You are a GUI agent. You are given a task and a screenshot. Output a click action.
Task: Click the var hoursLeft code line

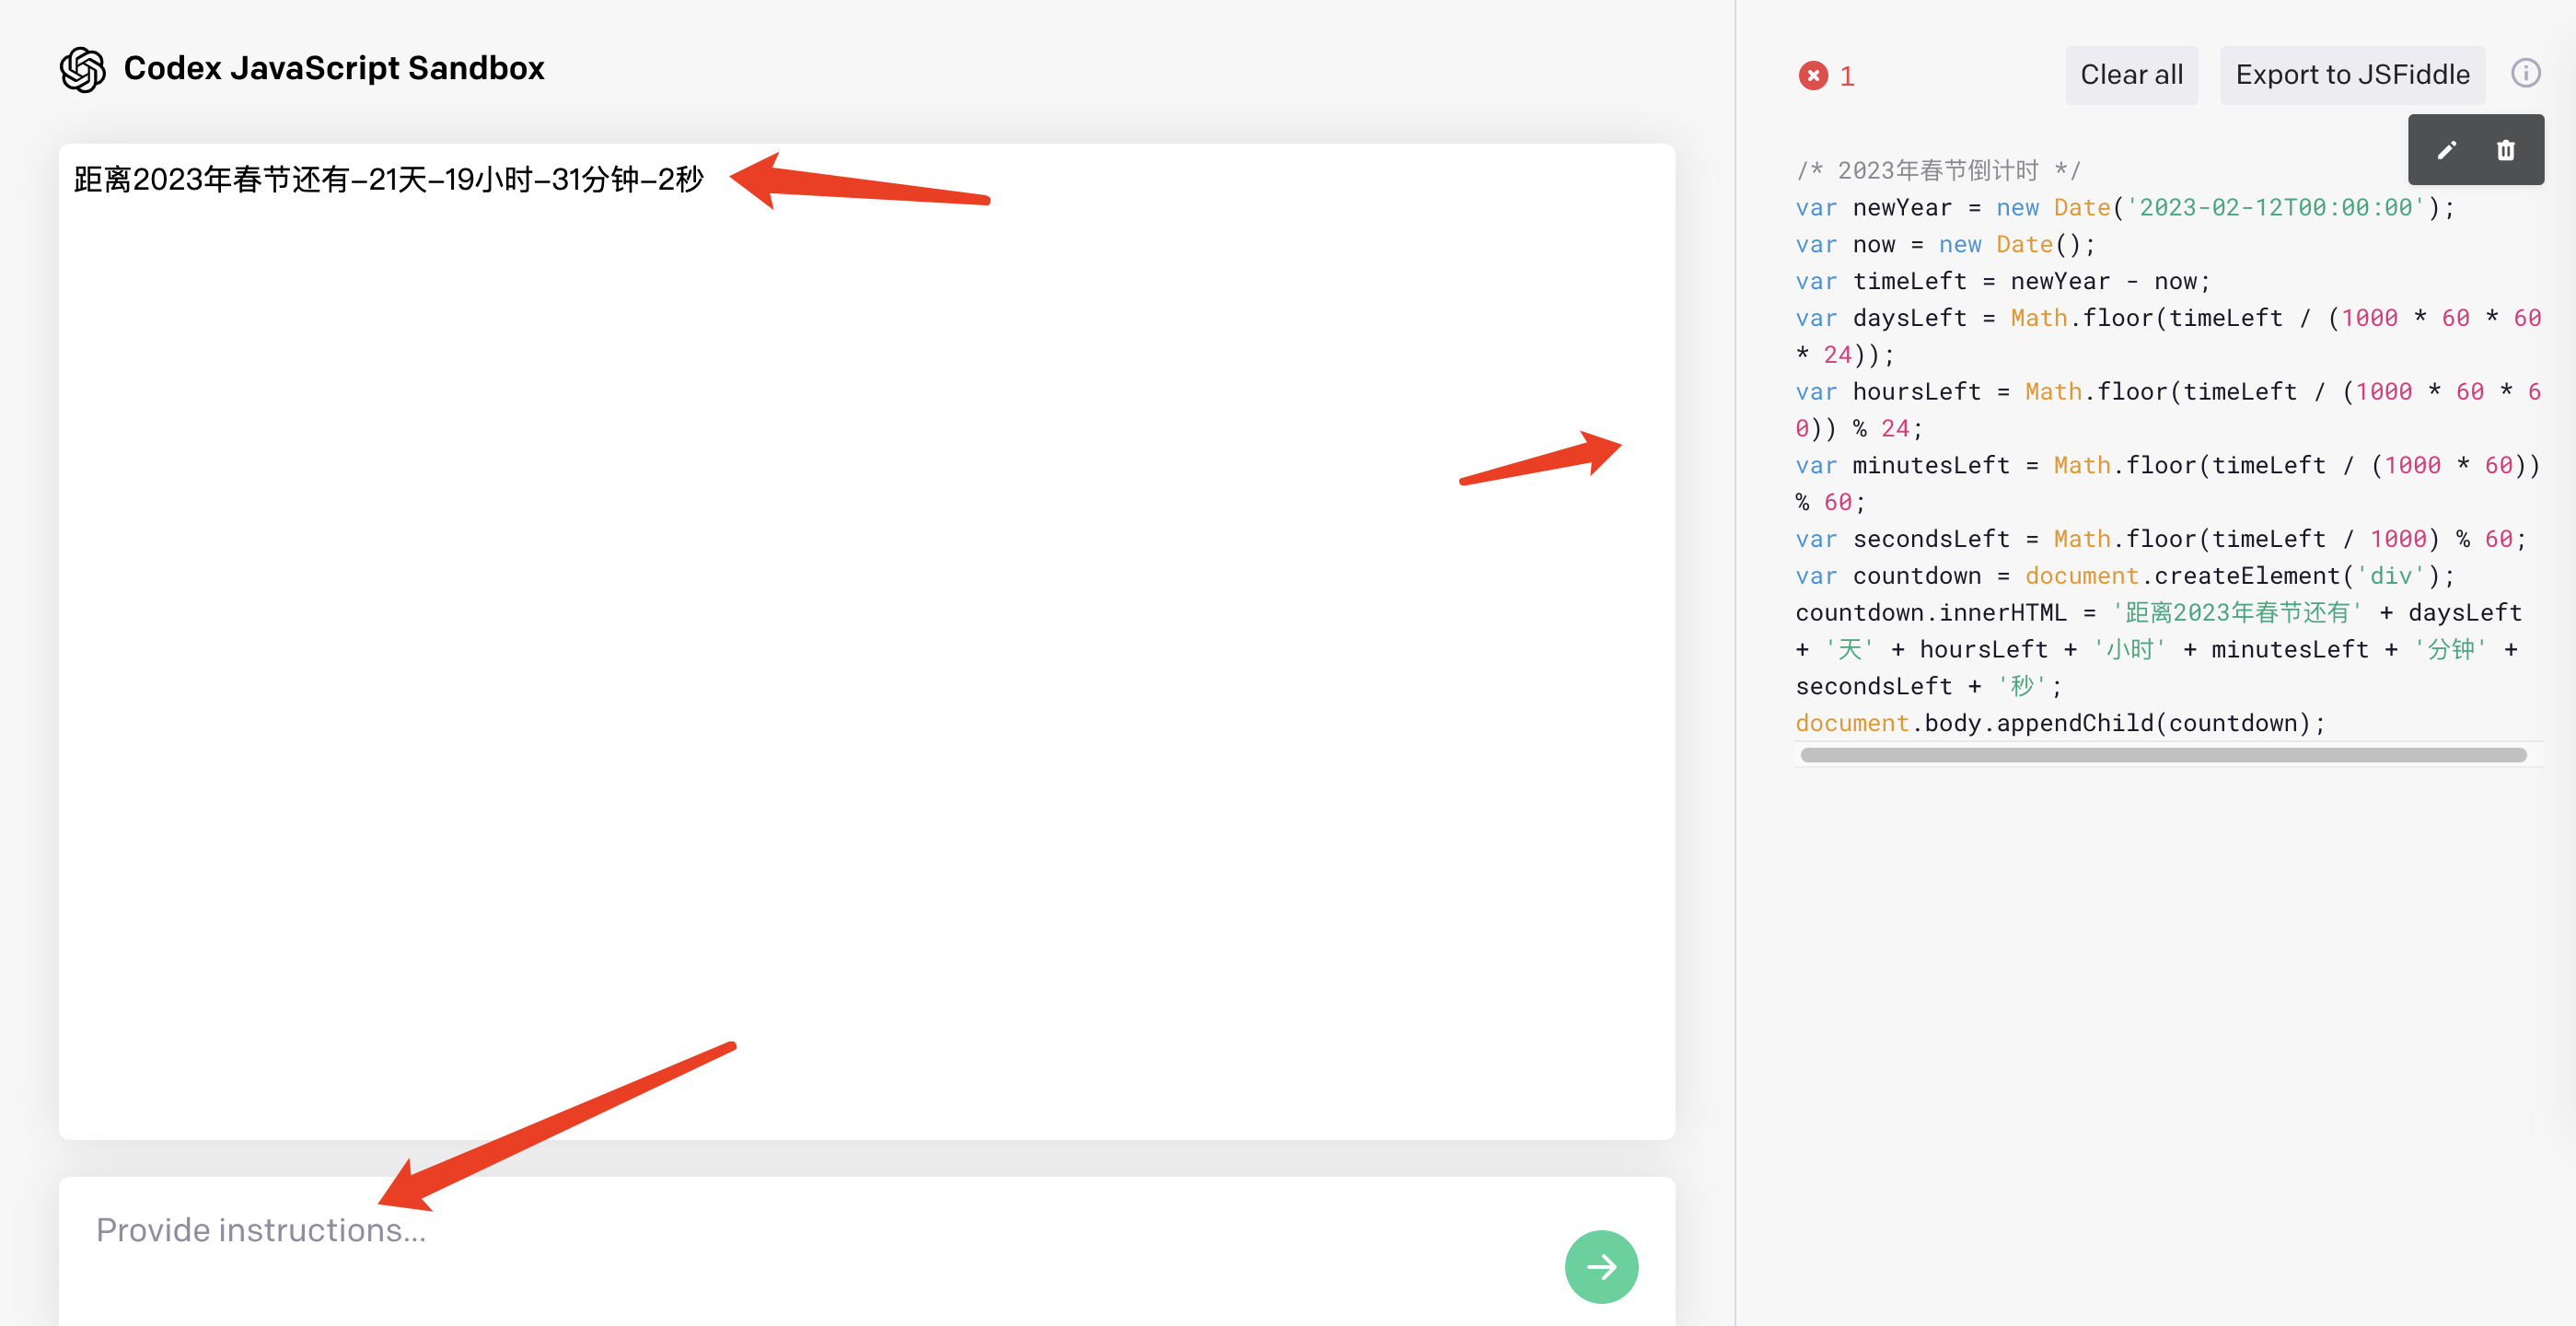click(2168, 410)
